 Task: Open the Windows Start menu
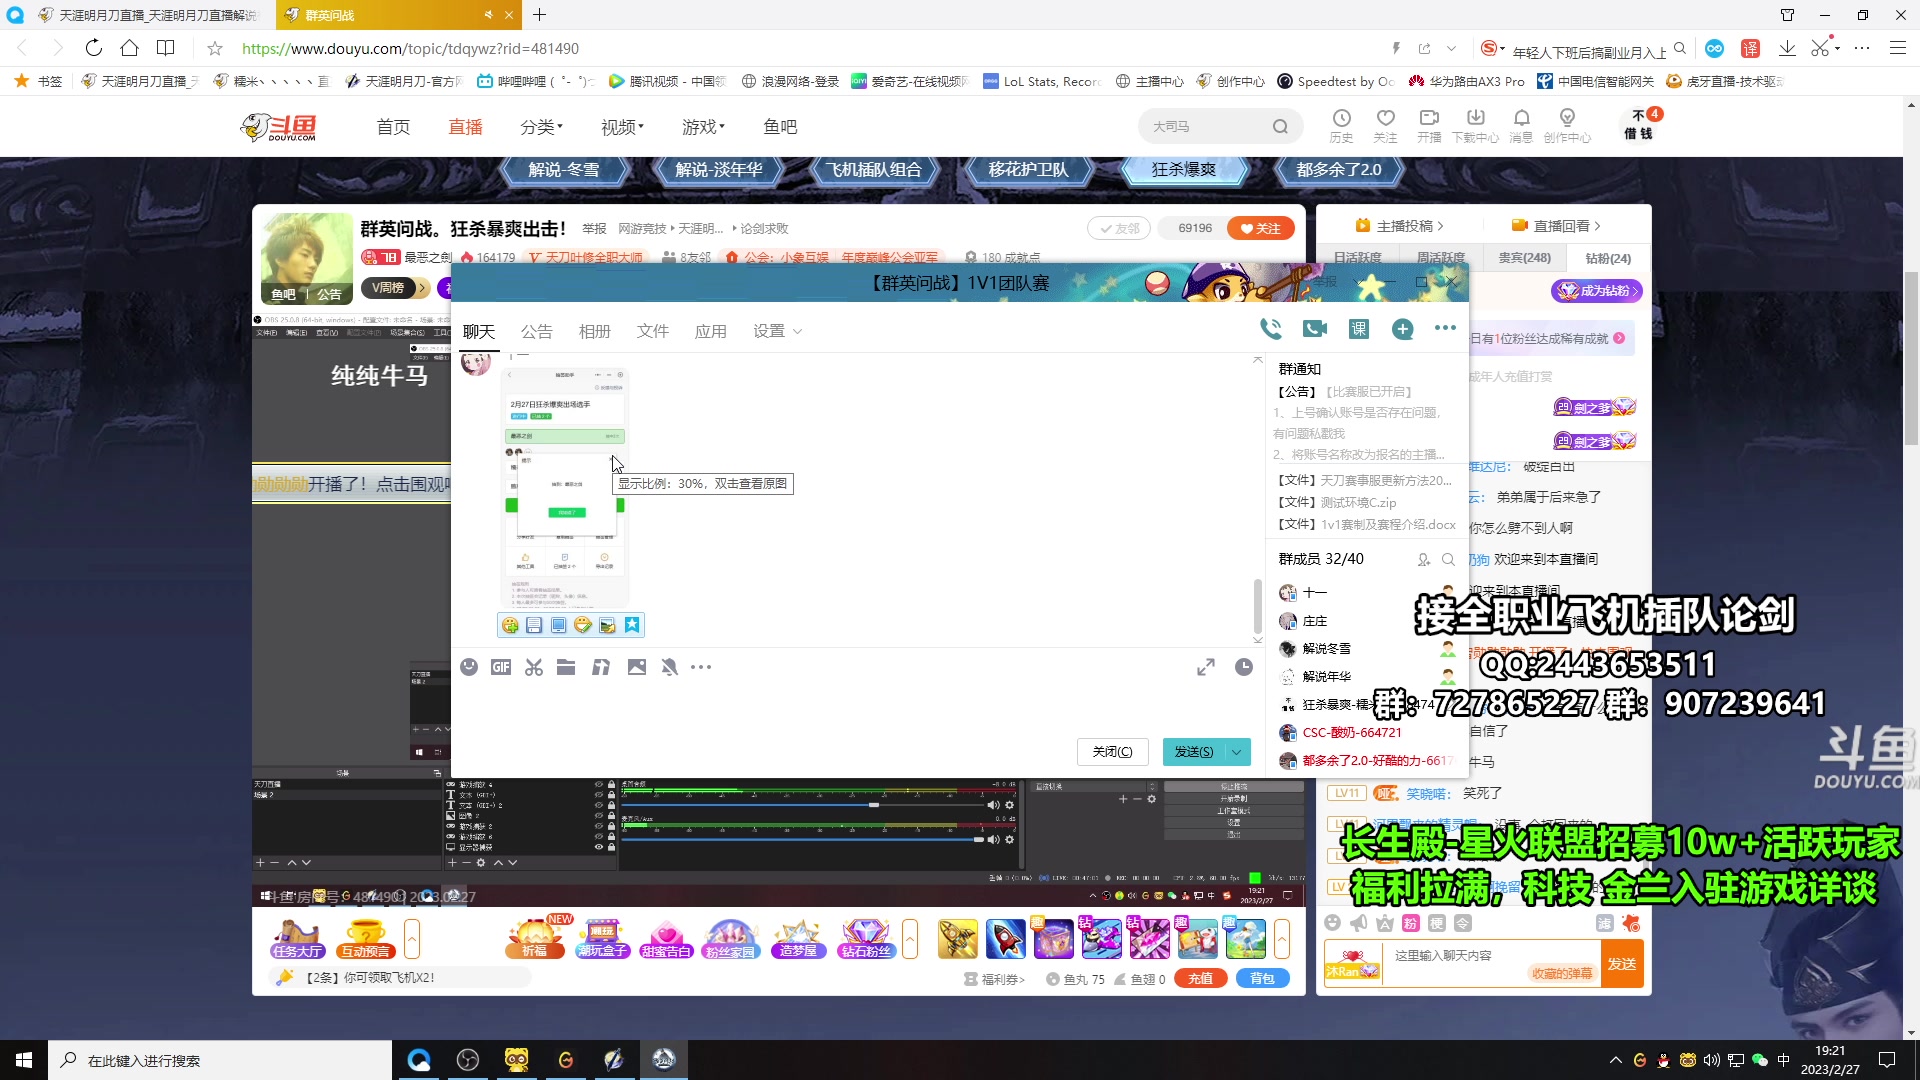[x=24, y=1060]
